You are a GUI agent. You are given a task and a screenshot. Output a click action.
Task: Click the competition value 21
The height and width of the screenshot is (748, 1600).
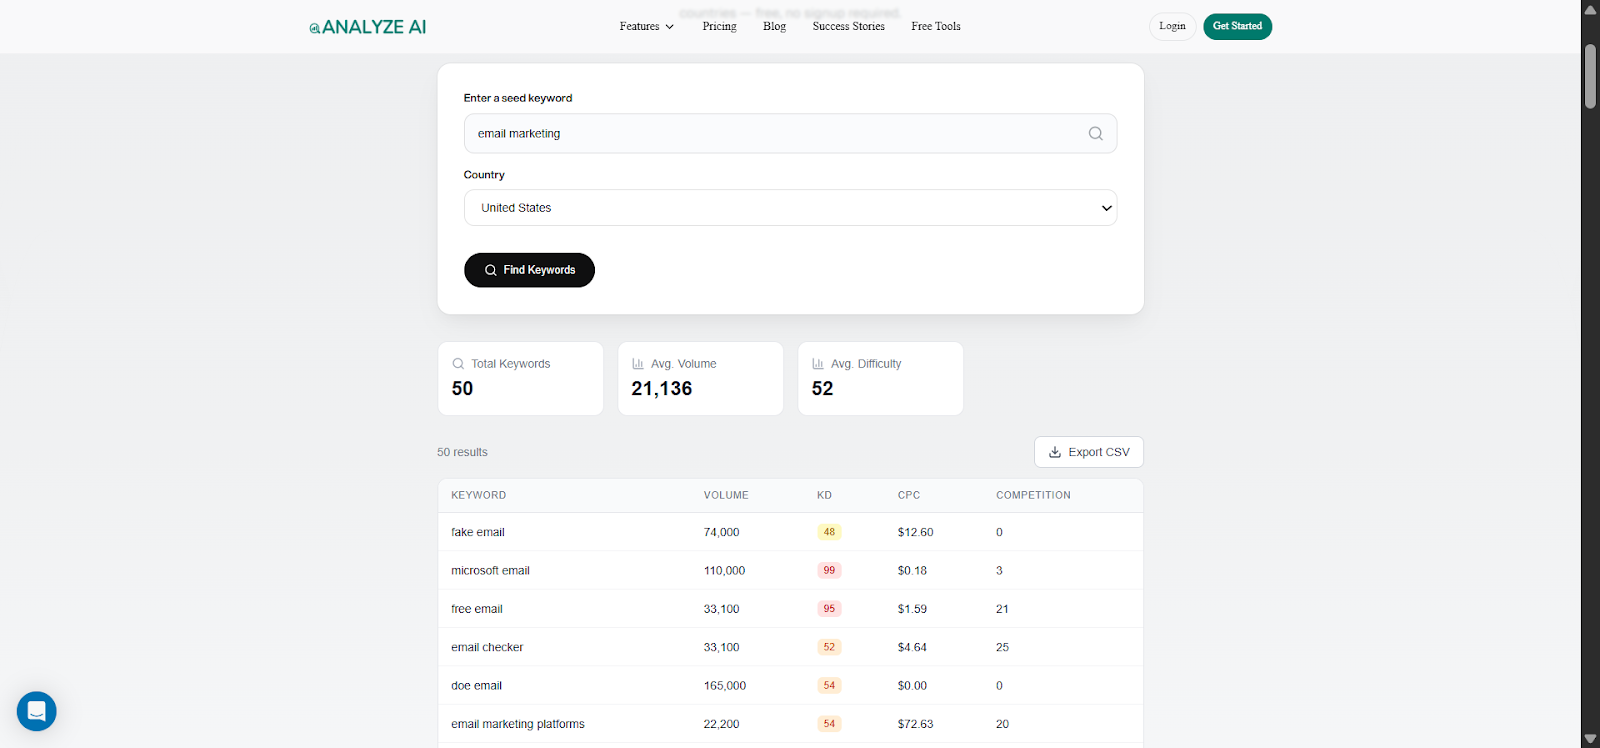1002,609
